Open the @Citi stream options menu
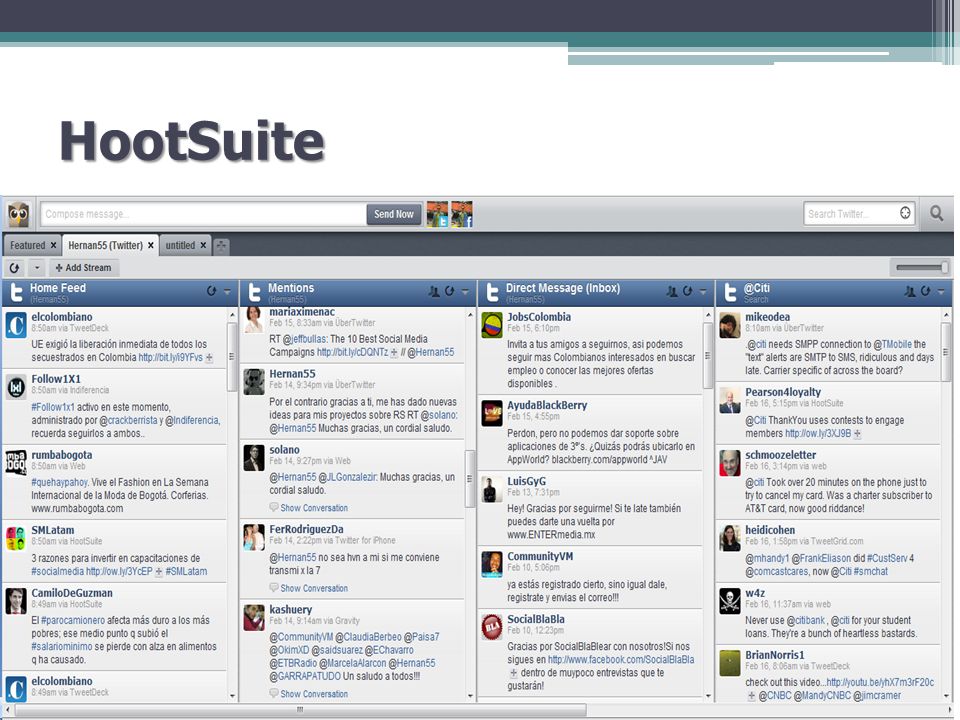Screen dimensions: 960x720 tap(941, 292)
